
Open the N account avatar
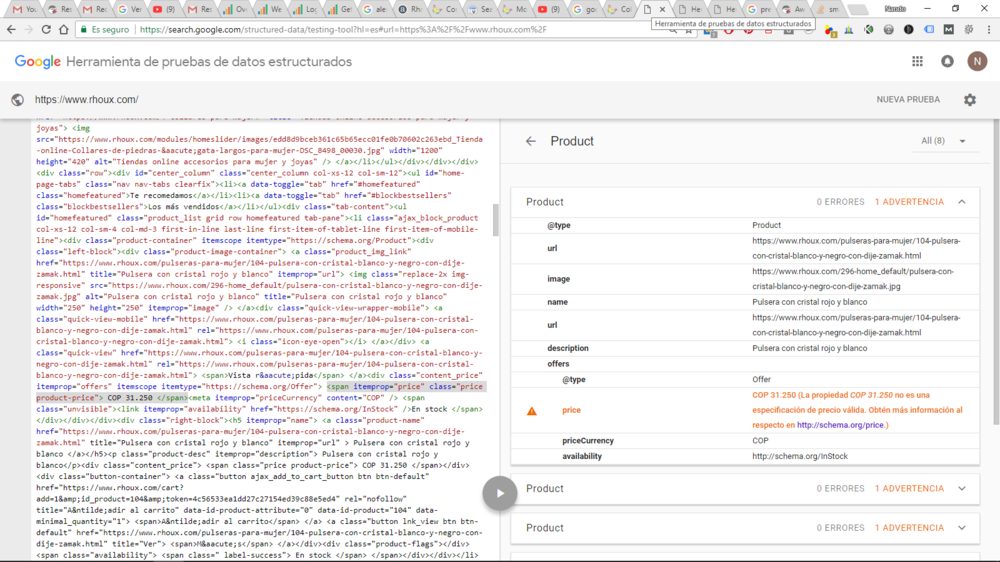[977, 62]
